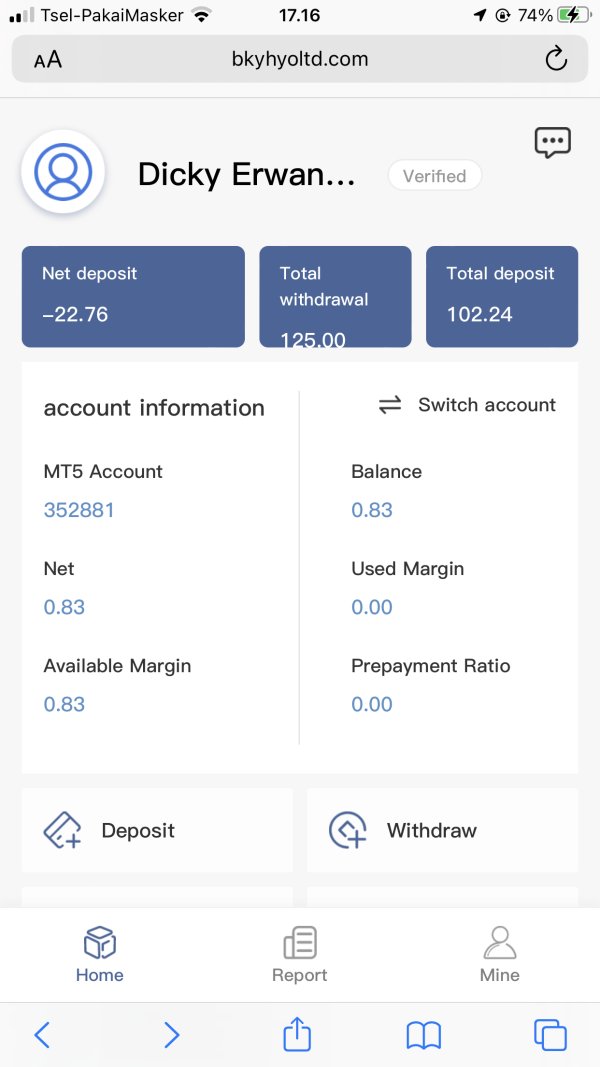Reload the page with refresh icon
This screenshot has width=600, height=1067.
point(556,59)
